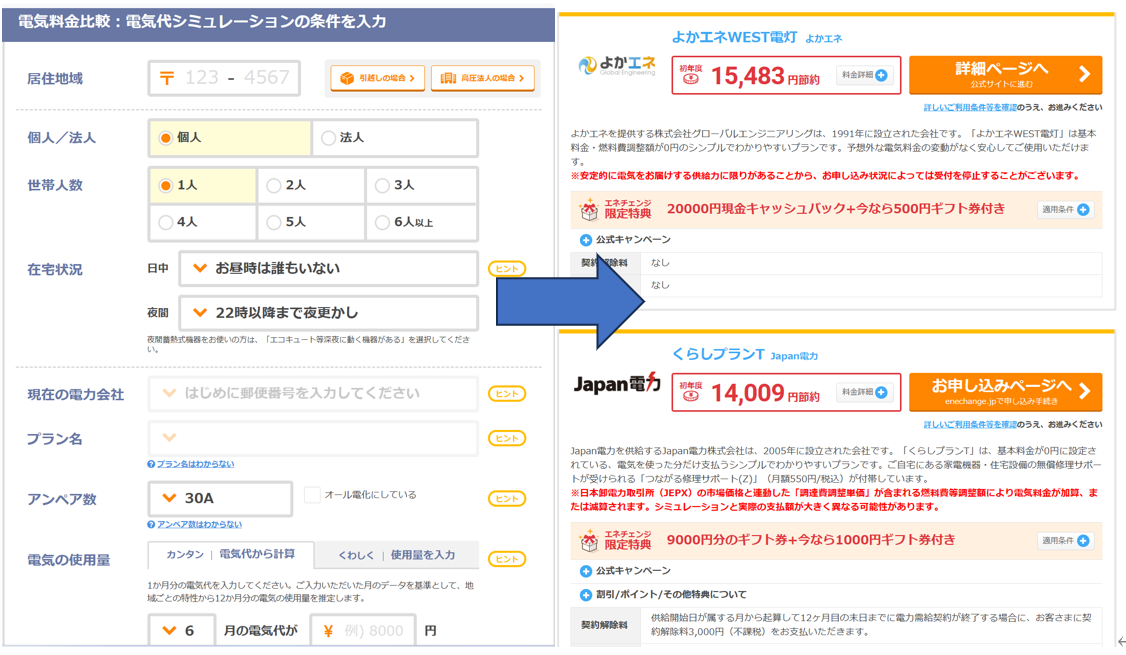Screen dimensions: 1126x655
Task: Click the postal code input field
Action: (x=224, y=78)
